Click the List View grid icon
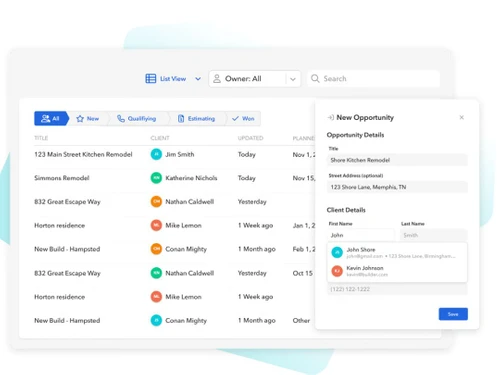 pyautogui.click(x=151, y=79)
